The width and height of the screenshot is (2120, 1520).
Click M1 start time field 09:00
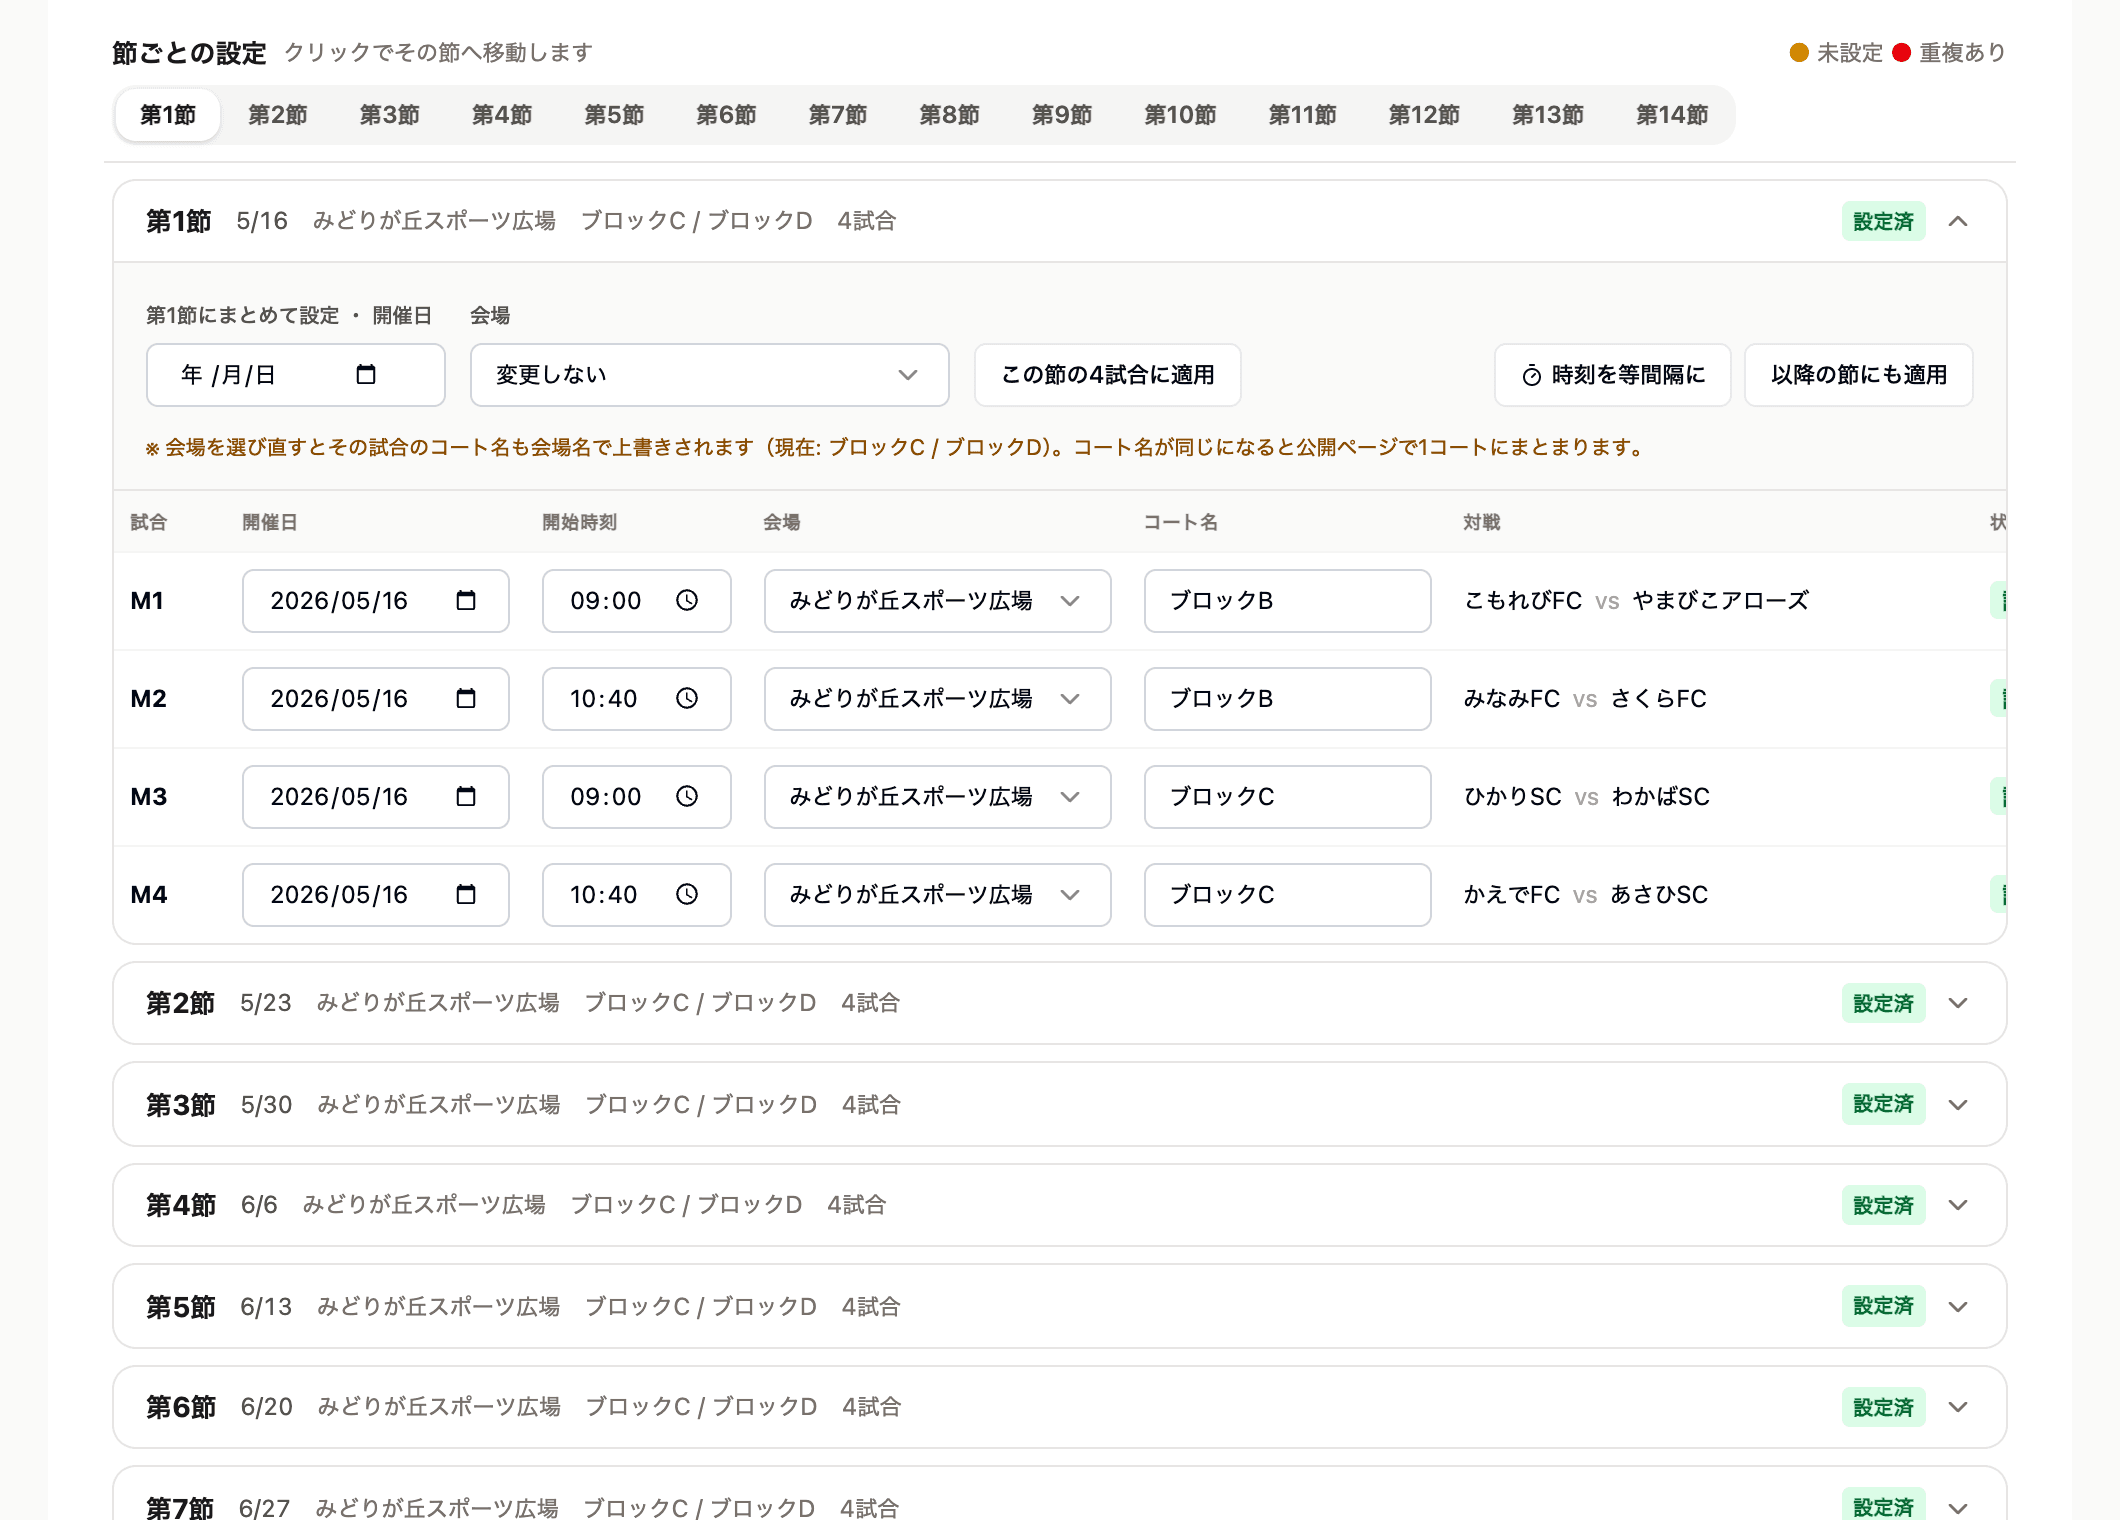[x=637, y=600]
